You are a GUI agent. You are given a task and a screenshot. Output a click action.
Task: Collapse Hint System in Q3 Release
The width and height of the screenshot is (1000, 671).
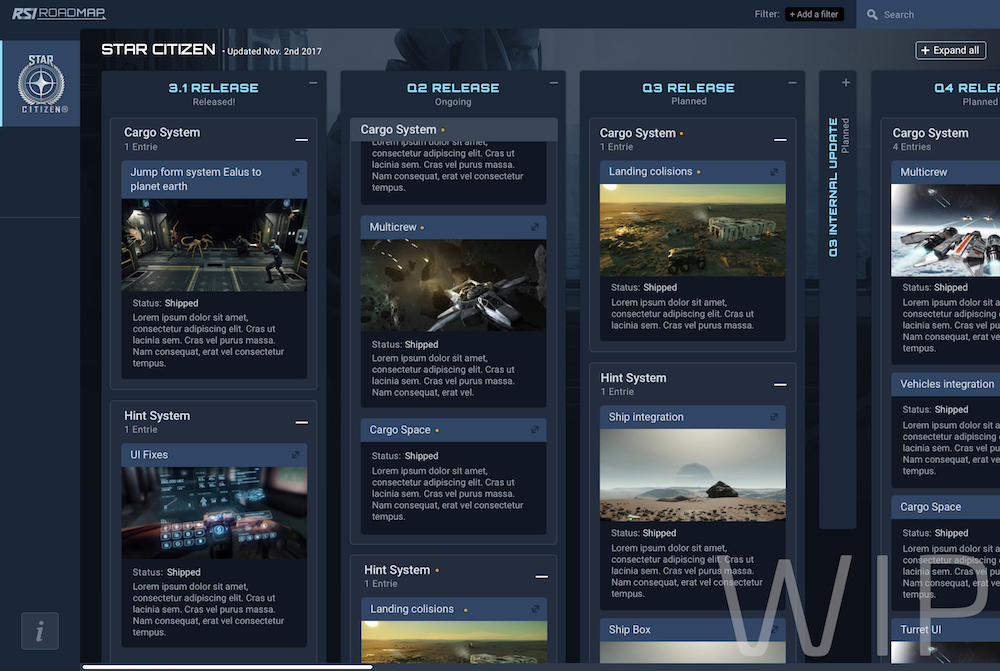coord(780,385)
